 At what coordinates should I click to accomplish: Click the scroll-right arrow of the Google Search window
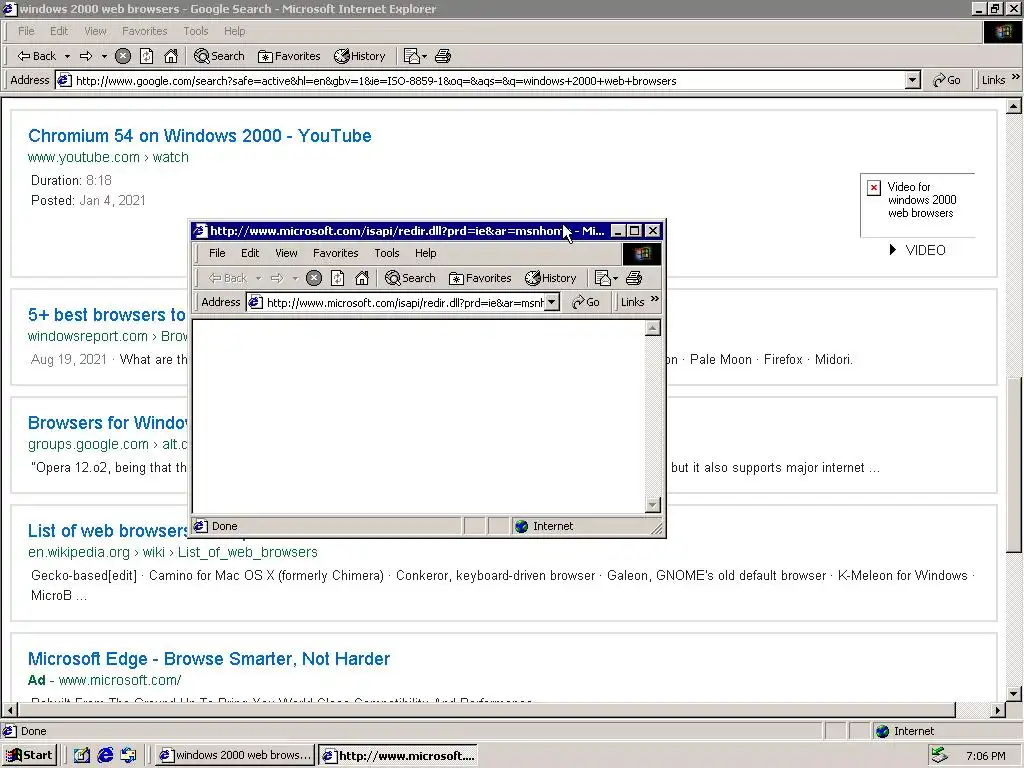click(997, 709)
